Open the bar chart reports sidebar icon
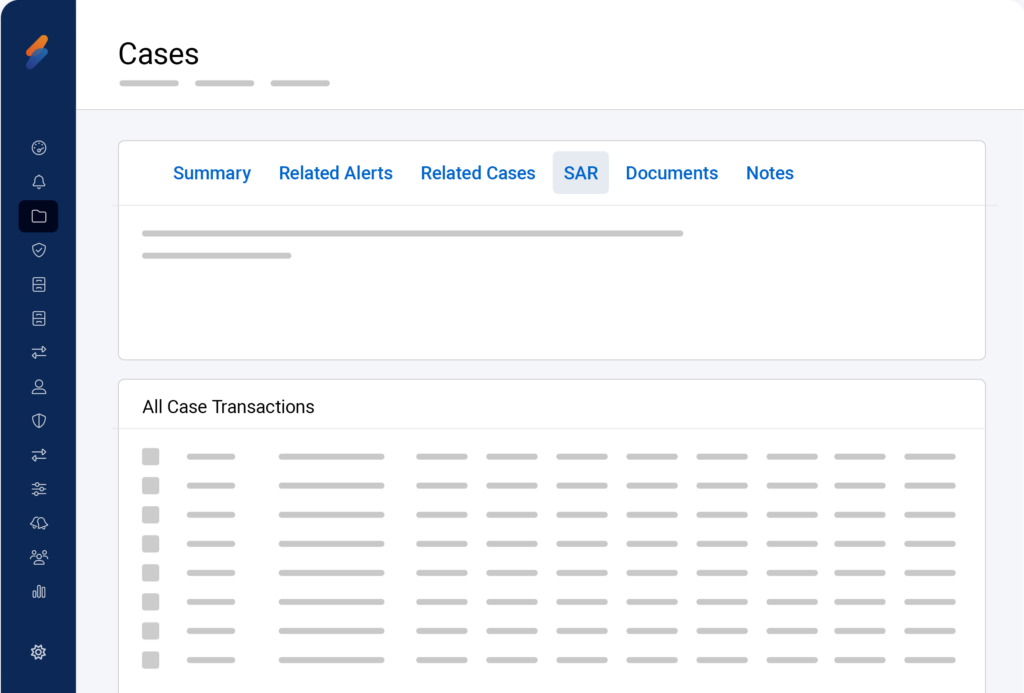 (39, 591)
